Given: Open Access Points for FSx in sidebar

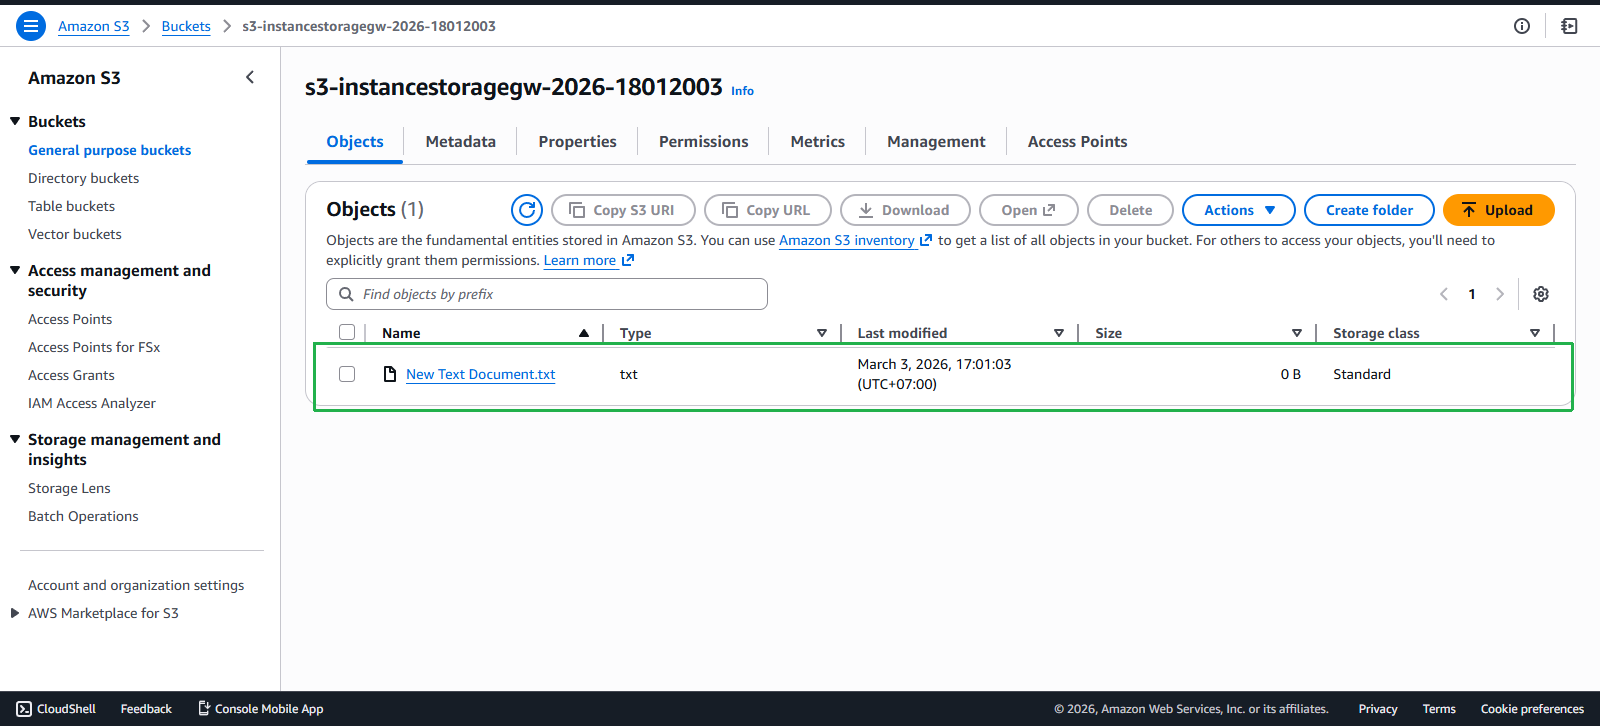Looking at the screenshot, I should point(94,347).
